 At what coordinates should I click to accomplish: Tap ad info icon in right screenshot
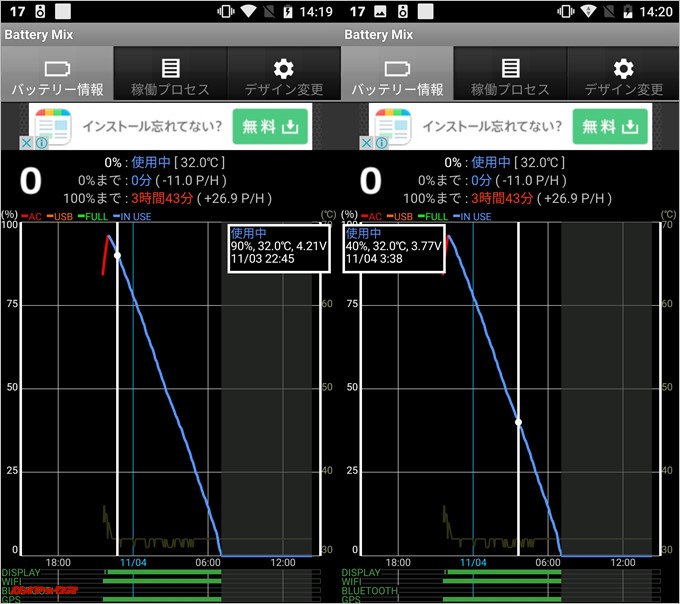tap(381, 144)
